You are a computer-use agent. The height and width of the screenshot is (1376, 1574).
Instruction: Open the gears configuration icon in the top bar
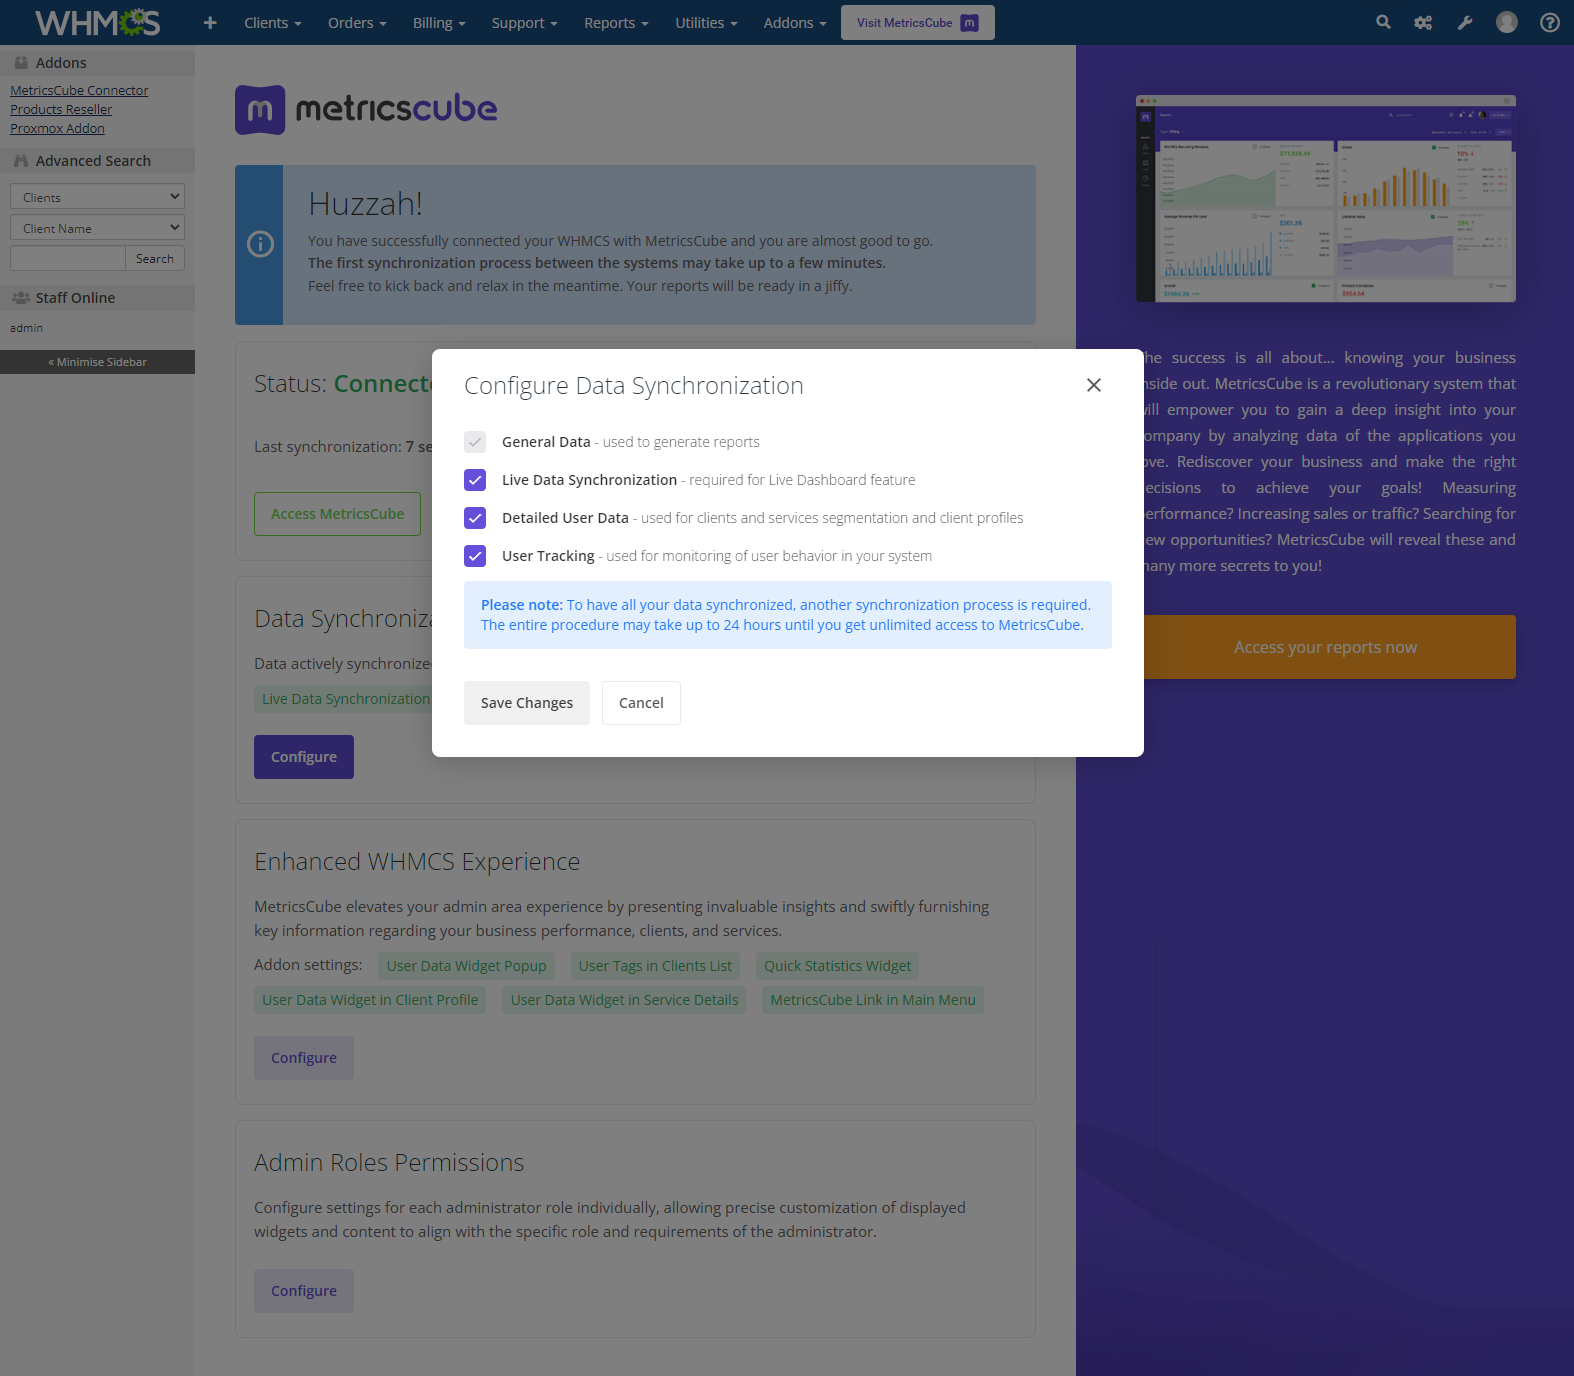1423,22
